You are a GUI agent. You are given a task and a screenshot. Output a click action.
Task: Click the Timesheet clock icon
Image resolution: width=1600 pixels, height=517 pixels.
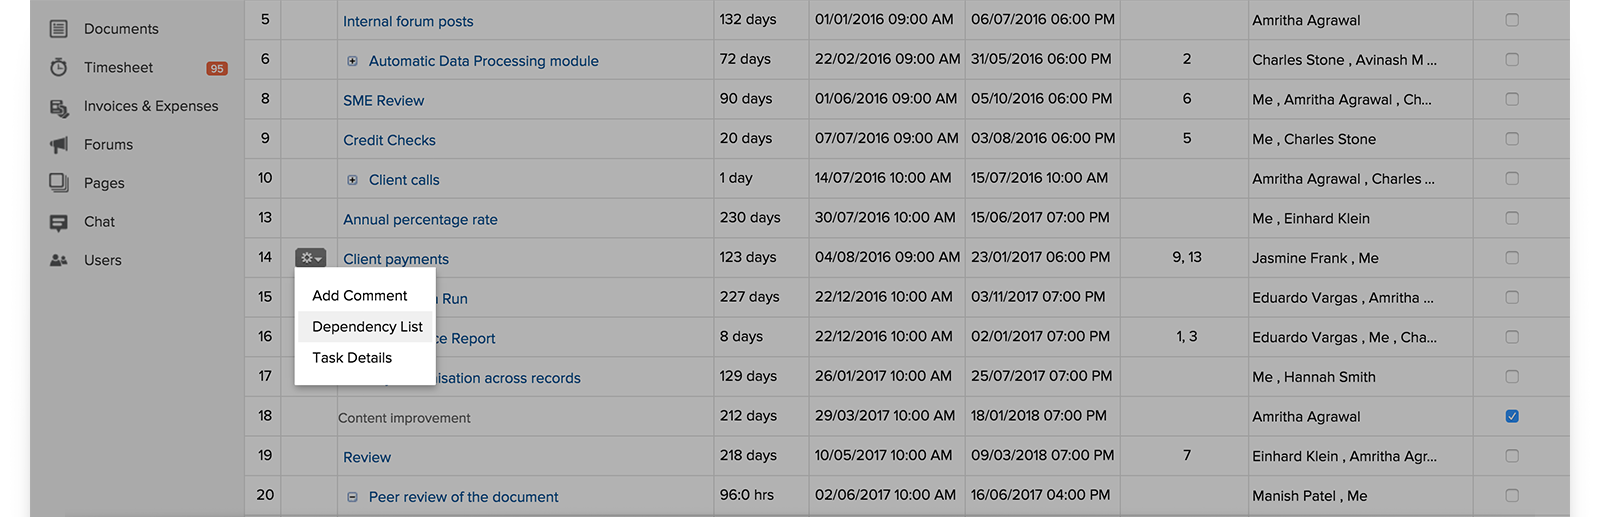point(59,67)
